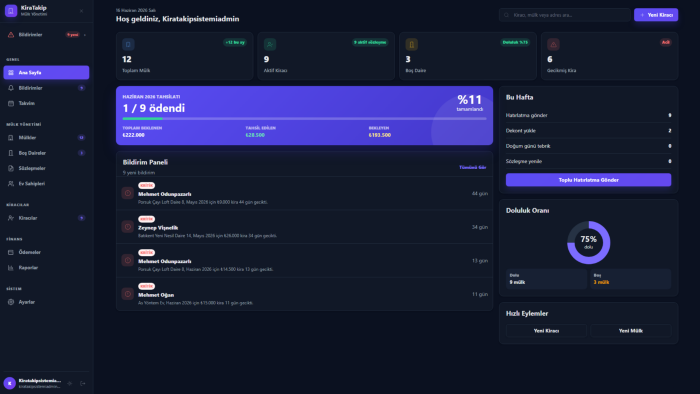Click the 'Doluluk %75' green tag
Screen dimensions: 700x394
[x=515, y=42]
